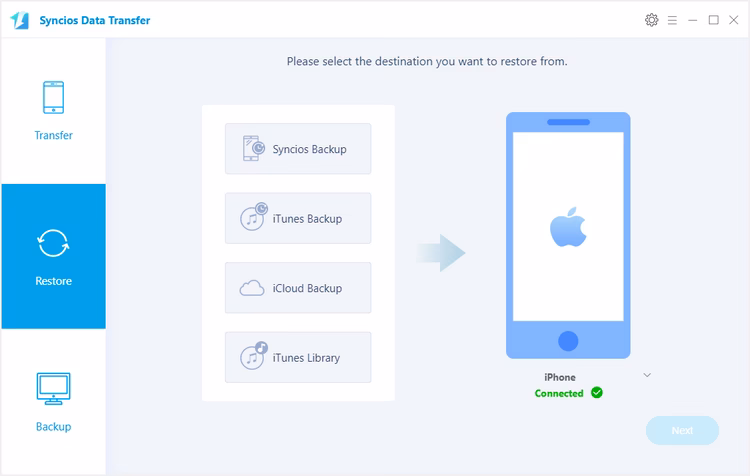Click the Syncios logo icon
The image size is (750, 476).
(x=20, y=20)
